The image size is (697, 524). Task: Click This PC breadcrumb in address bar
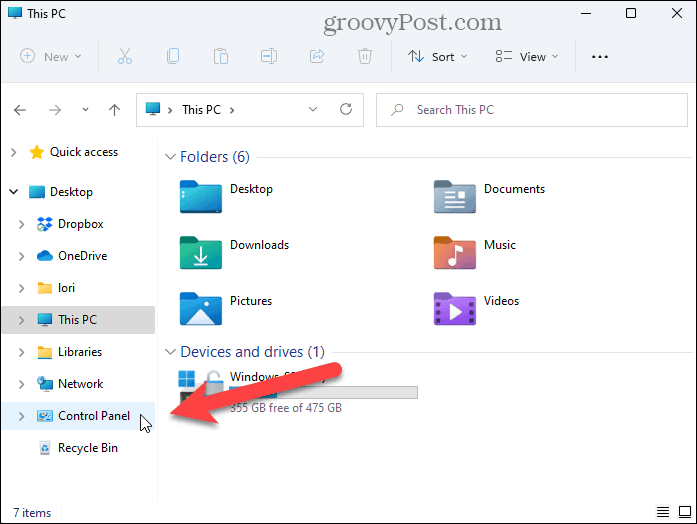tap(201, 110)
